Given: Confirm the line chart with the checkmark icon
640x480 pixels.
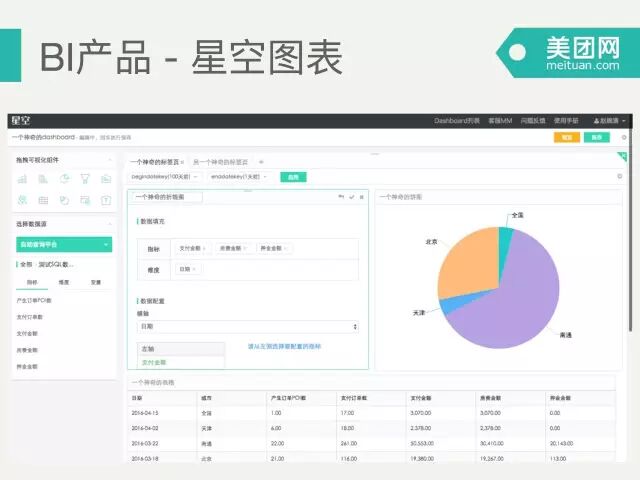Looking at the screenshot, I should tap(352, 197).
